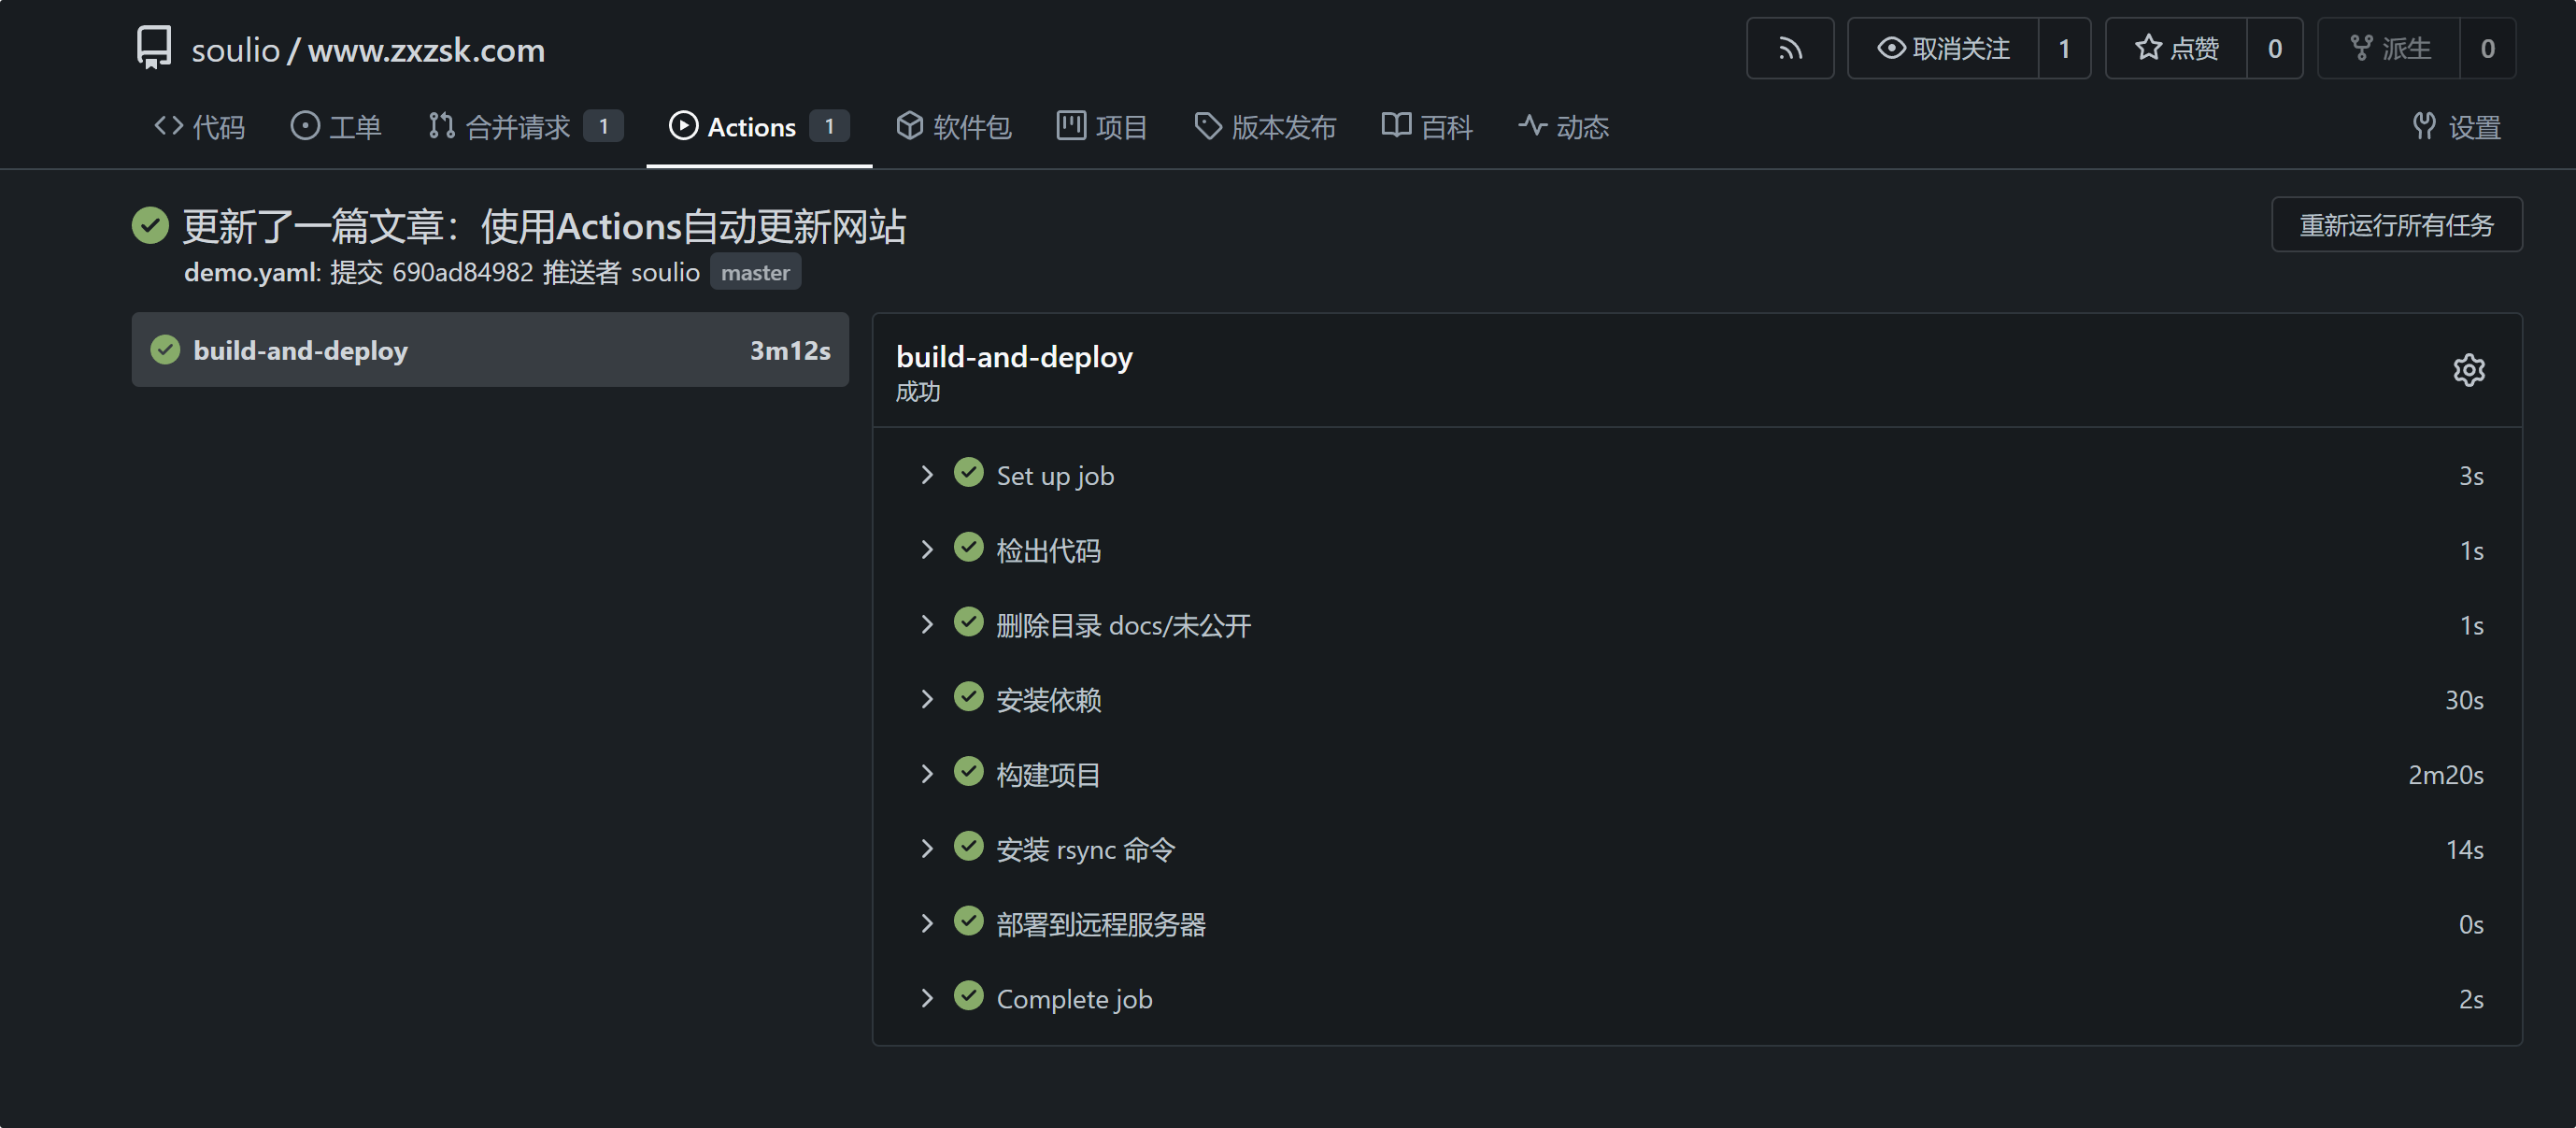This screenshot has width=2576, height=1128.
Task: Click the master branch label
Action: tap(755, 272)
